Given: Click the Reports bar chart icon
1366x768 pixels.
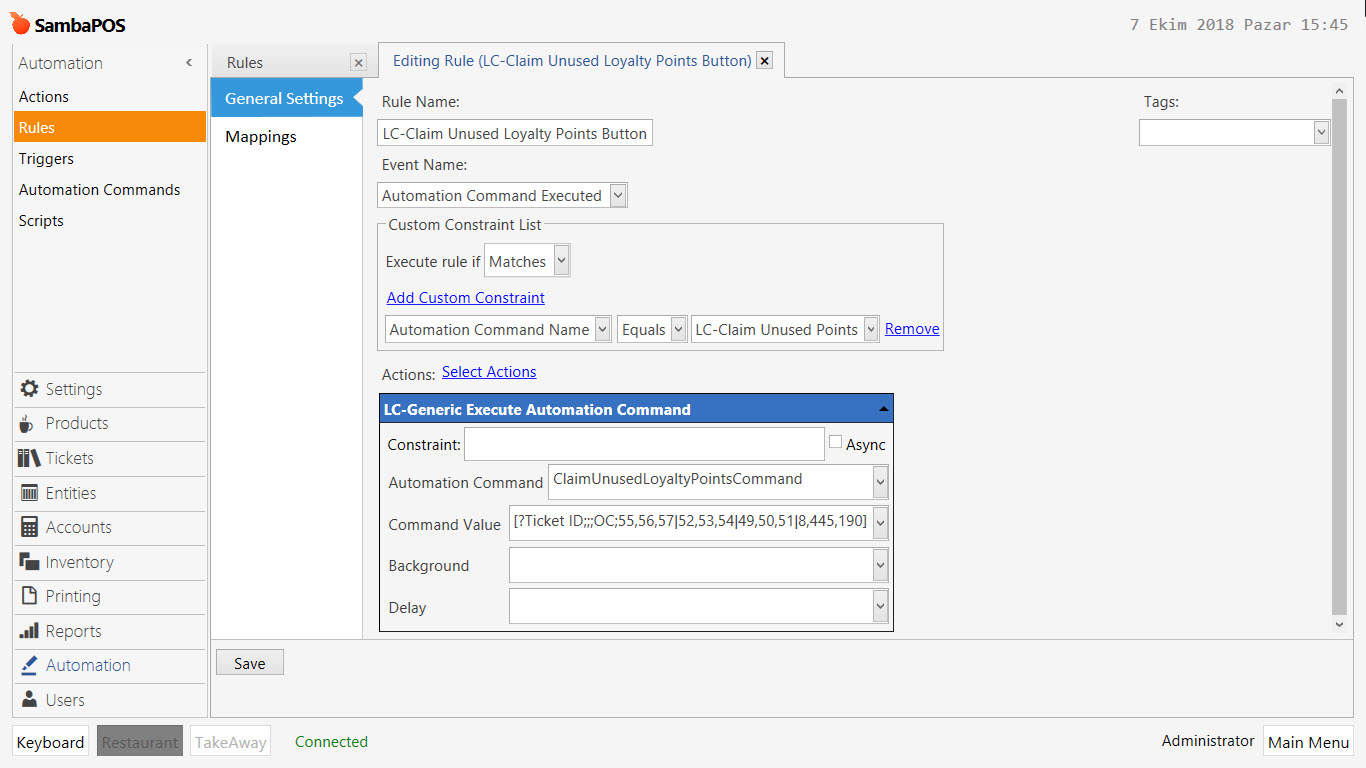Looking at the screenshot, I should (29, 631).
